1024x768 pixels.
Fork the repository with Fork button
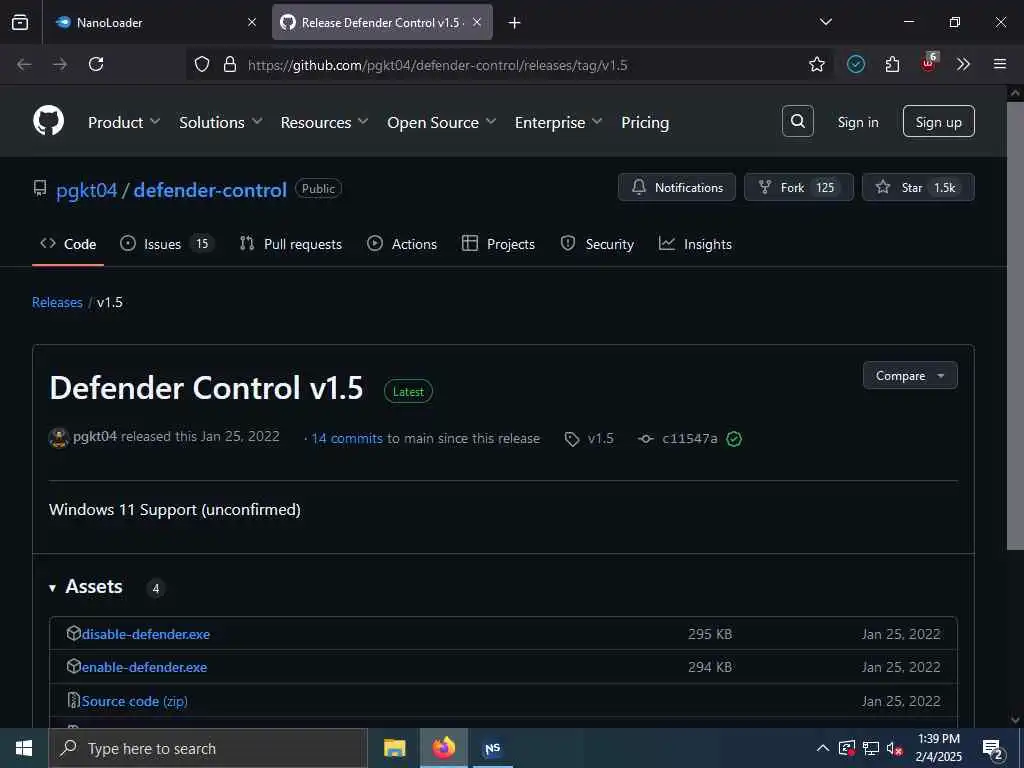coord(799,187)
